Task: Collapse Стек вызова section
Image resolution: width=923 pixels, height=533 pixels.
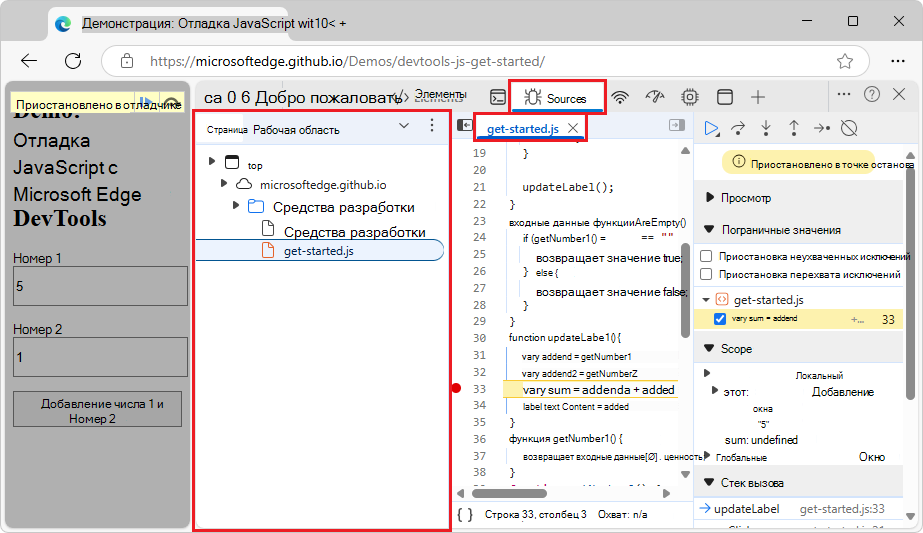Action: pyautogui.click(x=709, y=482)
